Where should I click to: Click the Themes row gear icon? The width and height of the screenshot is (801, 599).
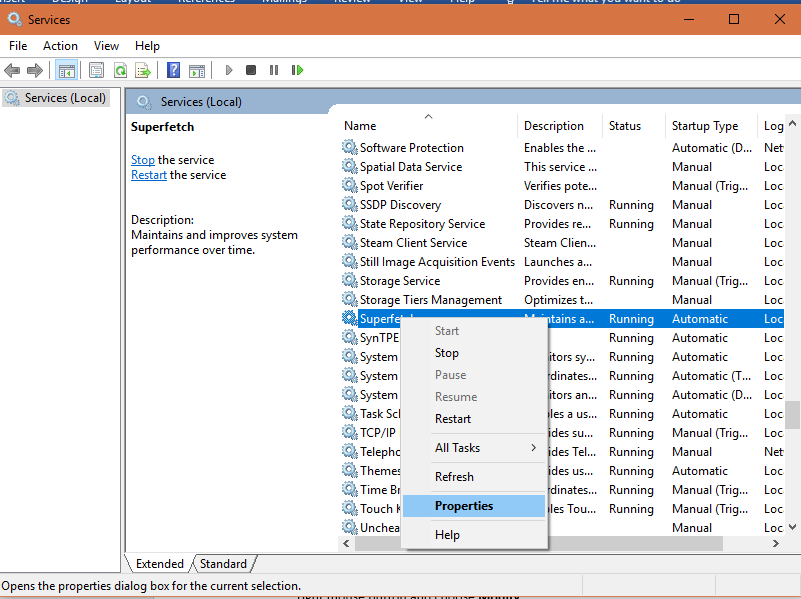(349, 470)
